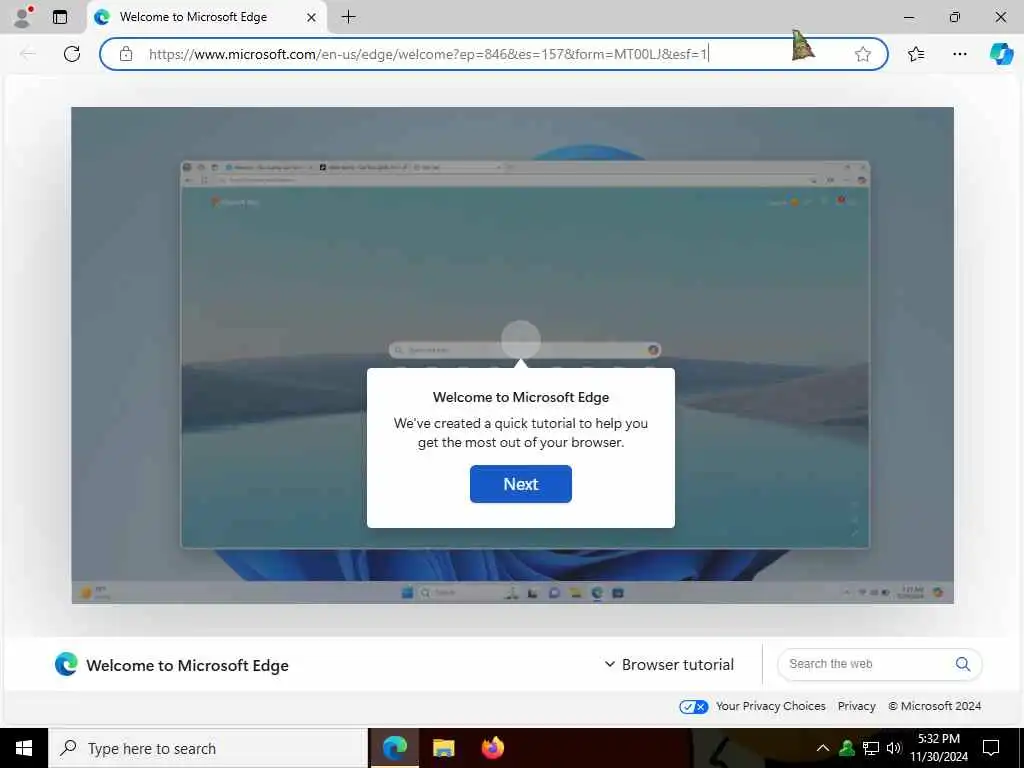Click the © Microsoft 2024 text

935,706
